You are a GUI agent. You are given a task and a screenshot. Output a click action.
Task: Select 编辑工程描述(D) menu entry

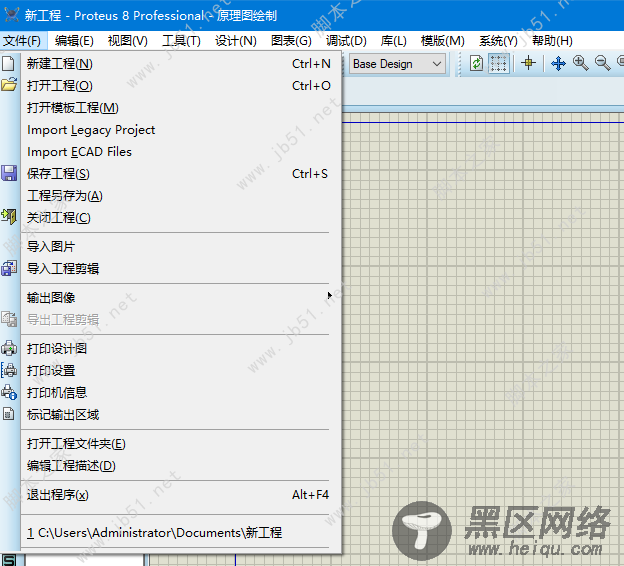(x=181, y=466)
